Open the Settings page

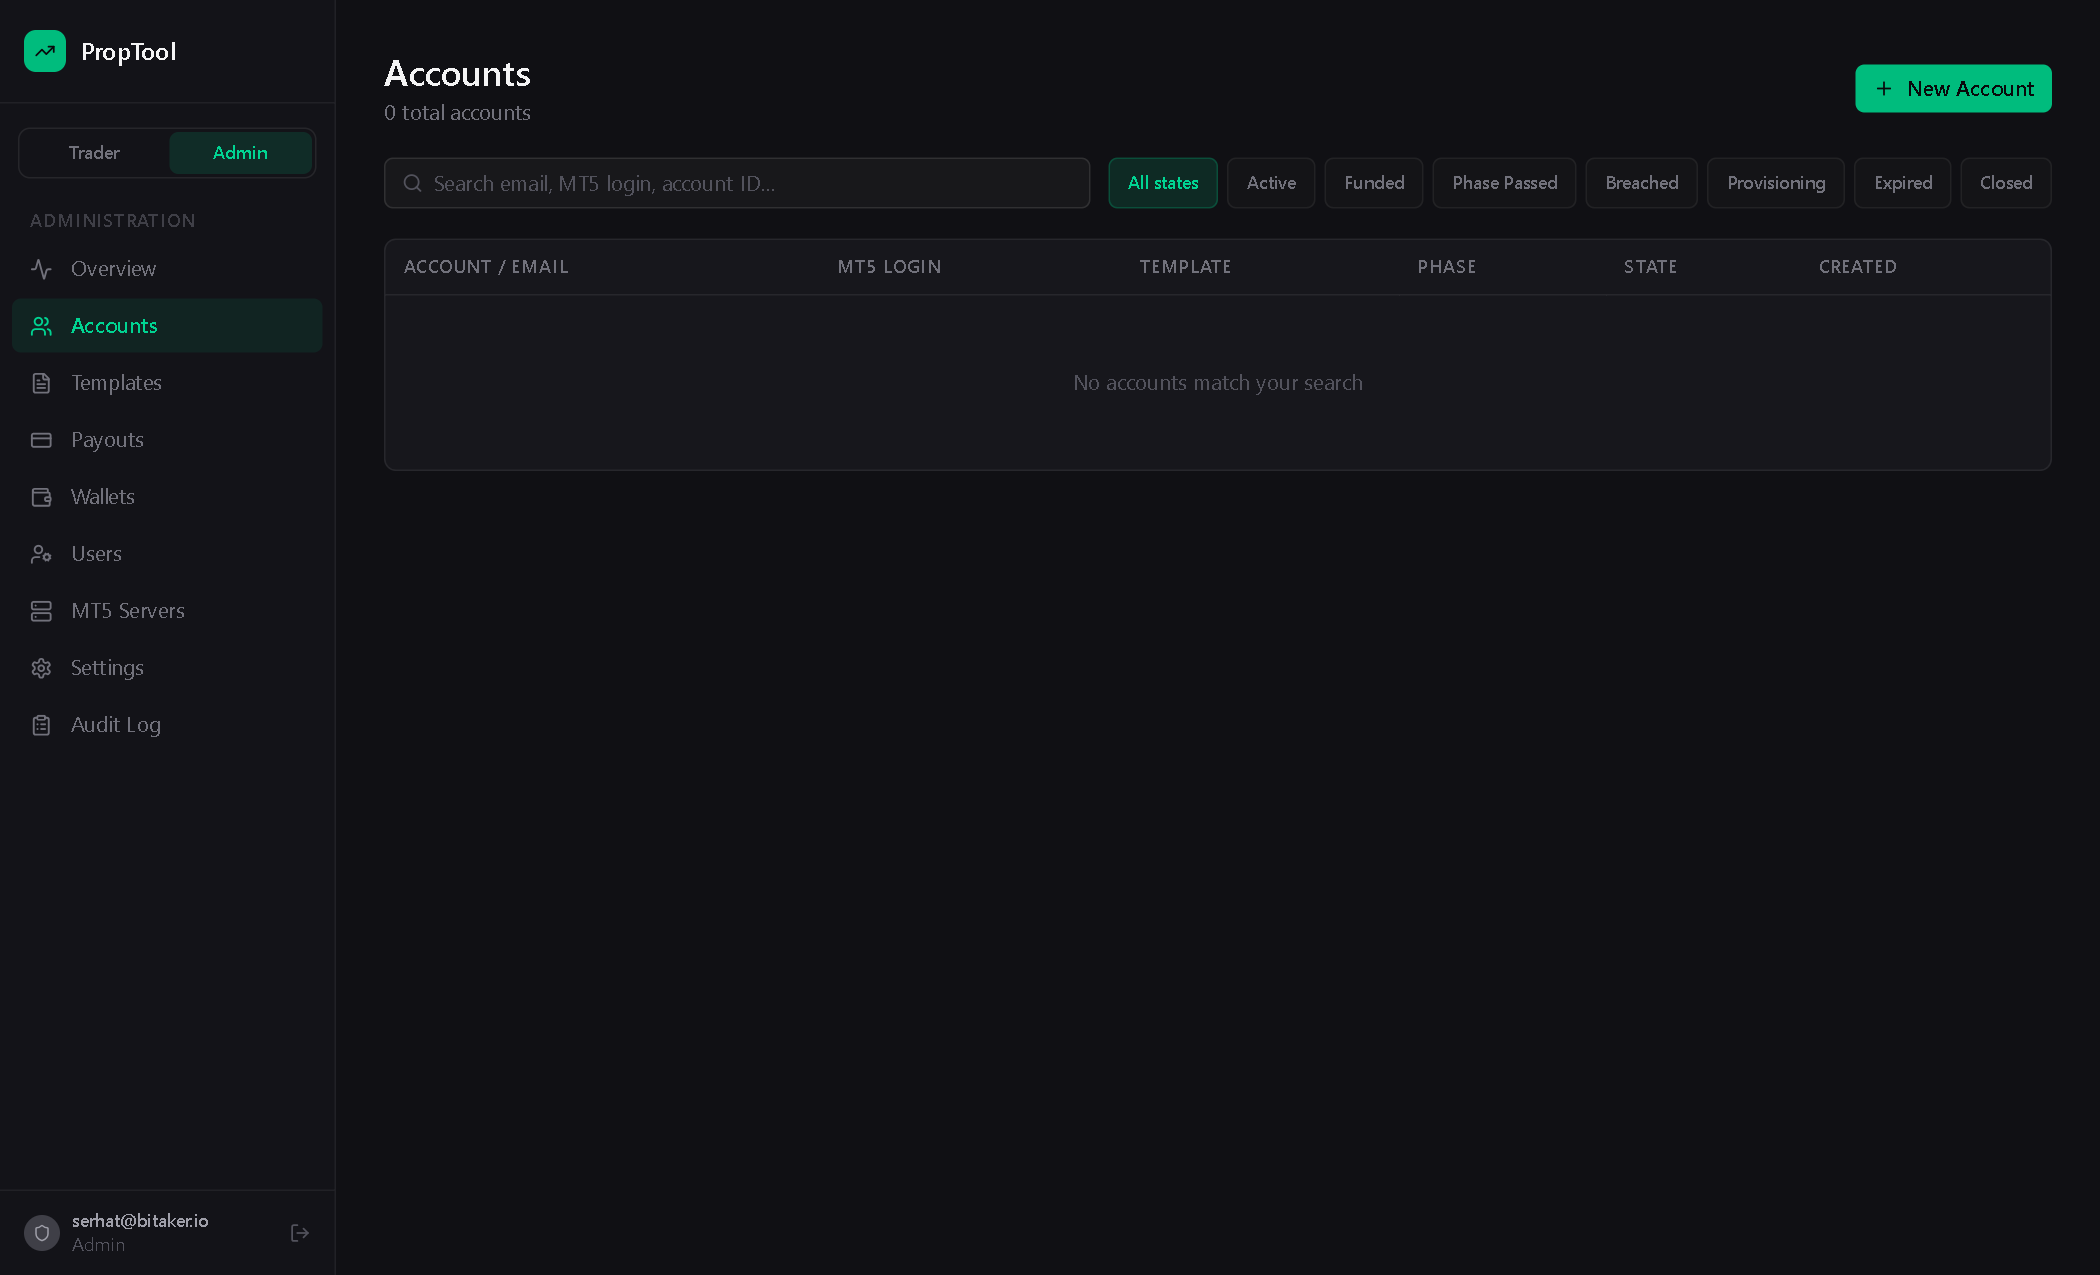coord(167,668)
